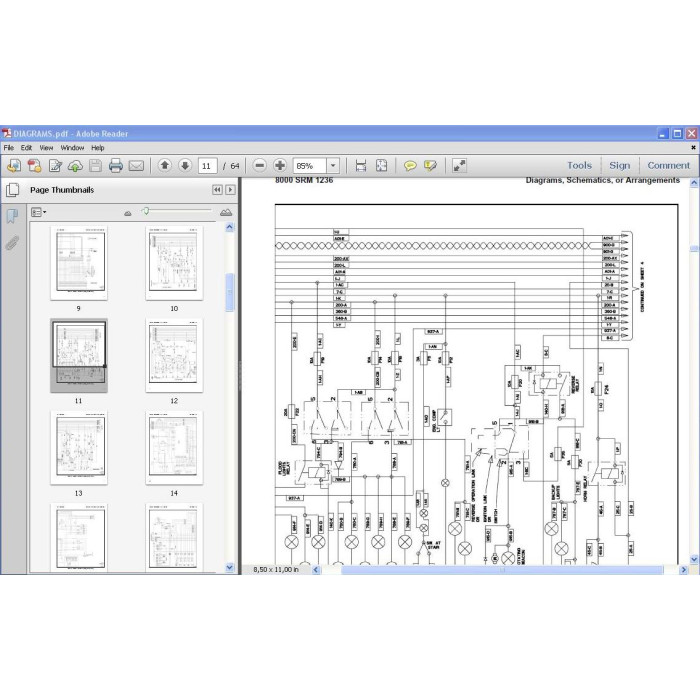This screenshot has height=700, width=700.
Task: Open the Sign pane
Action: tap(620, 165)
